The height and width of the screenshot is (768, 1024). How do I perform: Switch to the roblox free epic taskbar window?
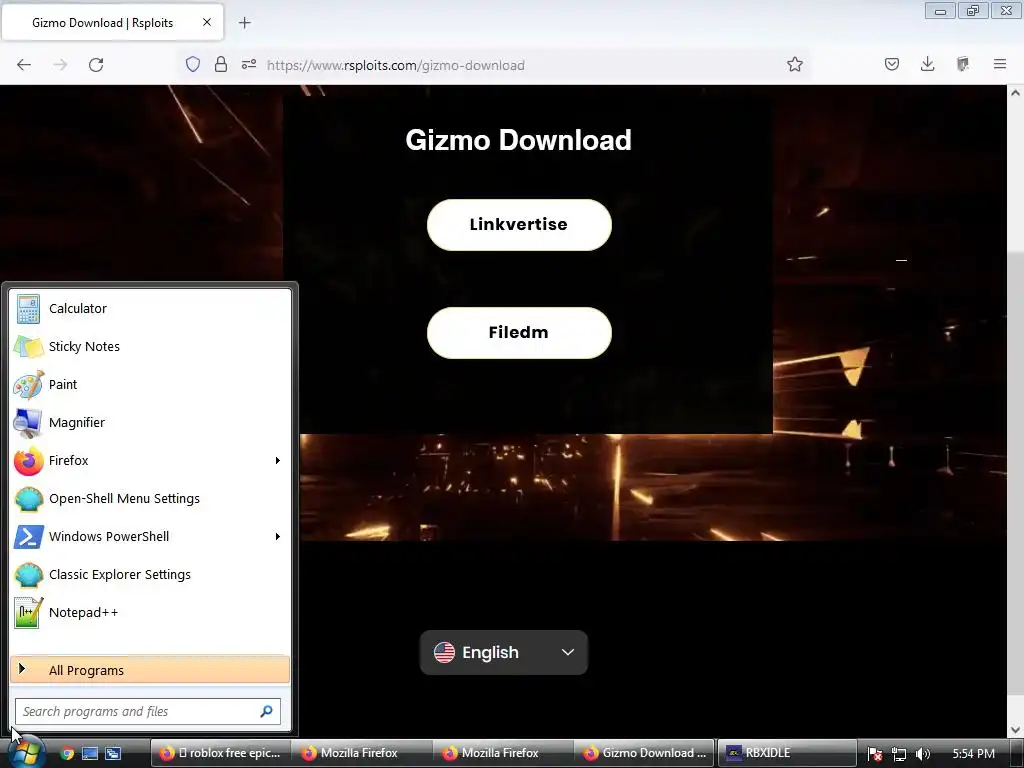coord(220,753)
